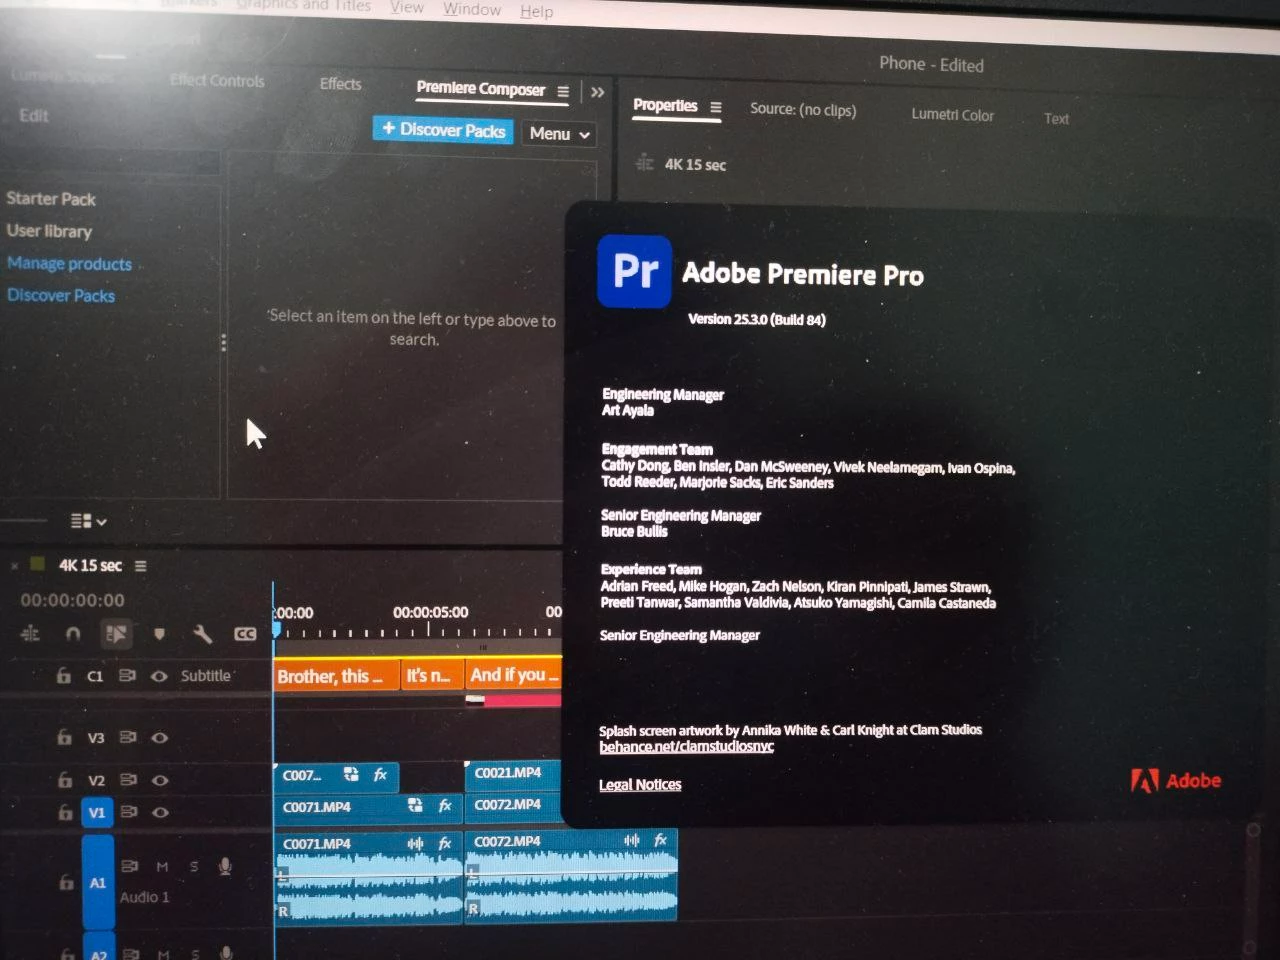The image size is (1280, 960).
Task: Click the green sequence label color swatch
Action: (37, 564)
